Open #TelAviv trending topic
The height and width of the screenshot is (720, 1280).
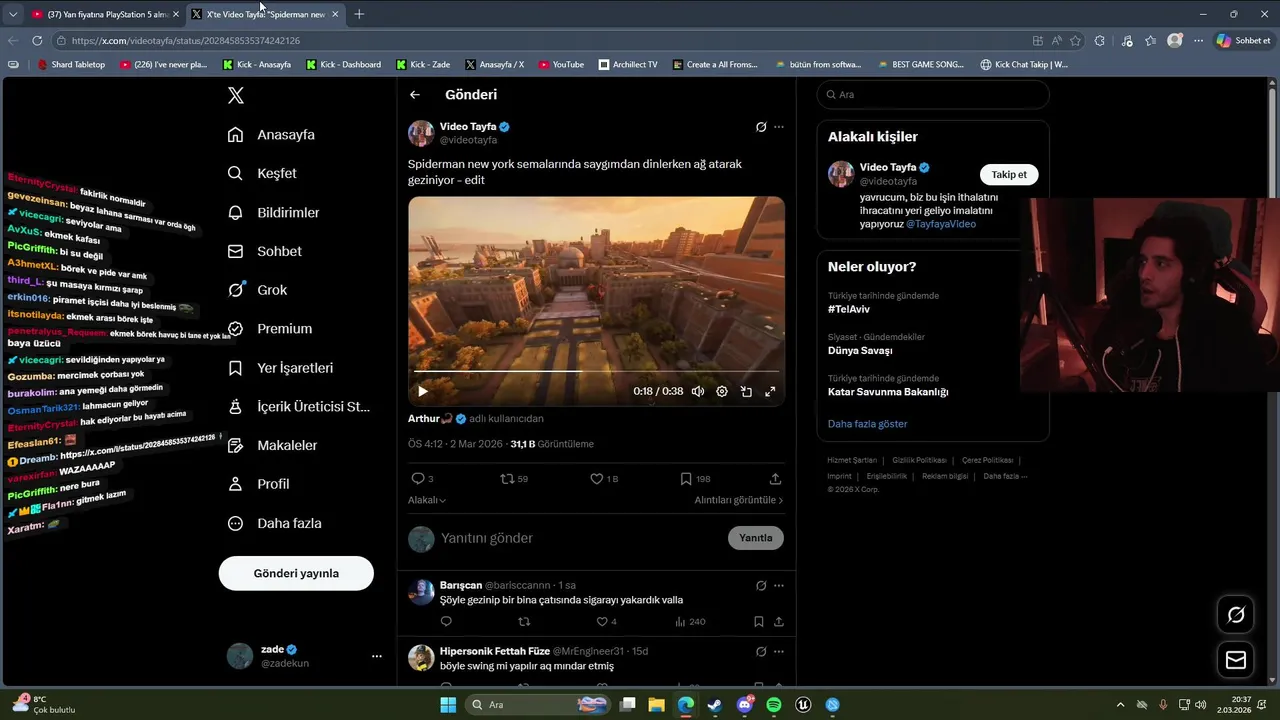[x=849, y=309]
